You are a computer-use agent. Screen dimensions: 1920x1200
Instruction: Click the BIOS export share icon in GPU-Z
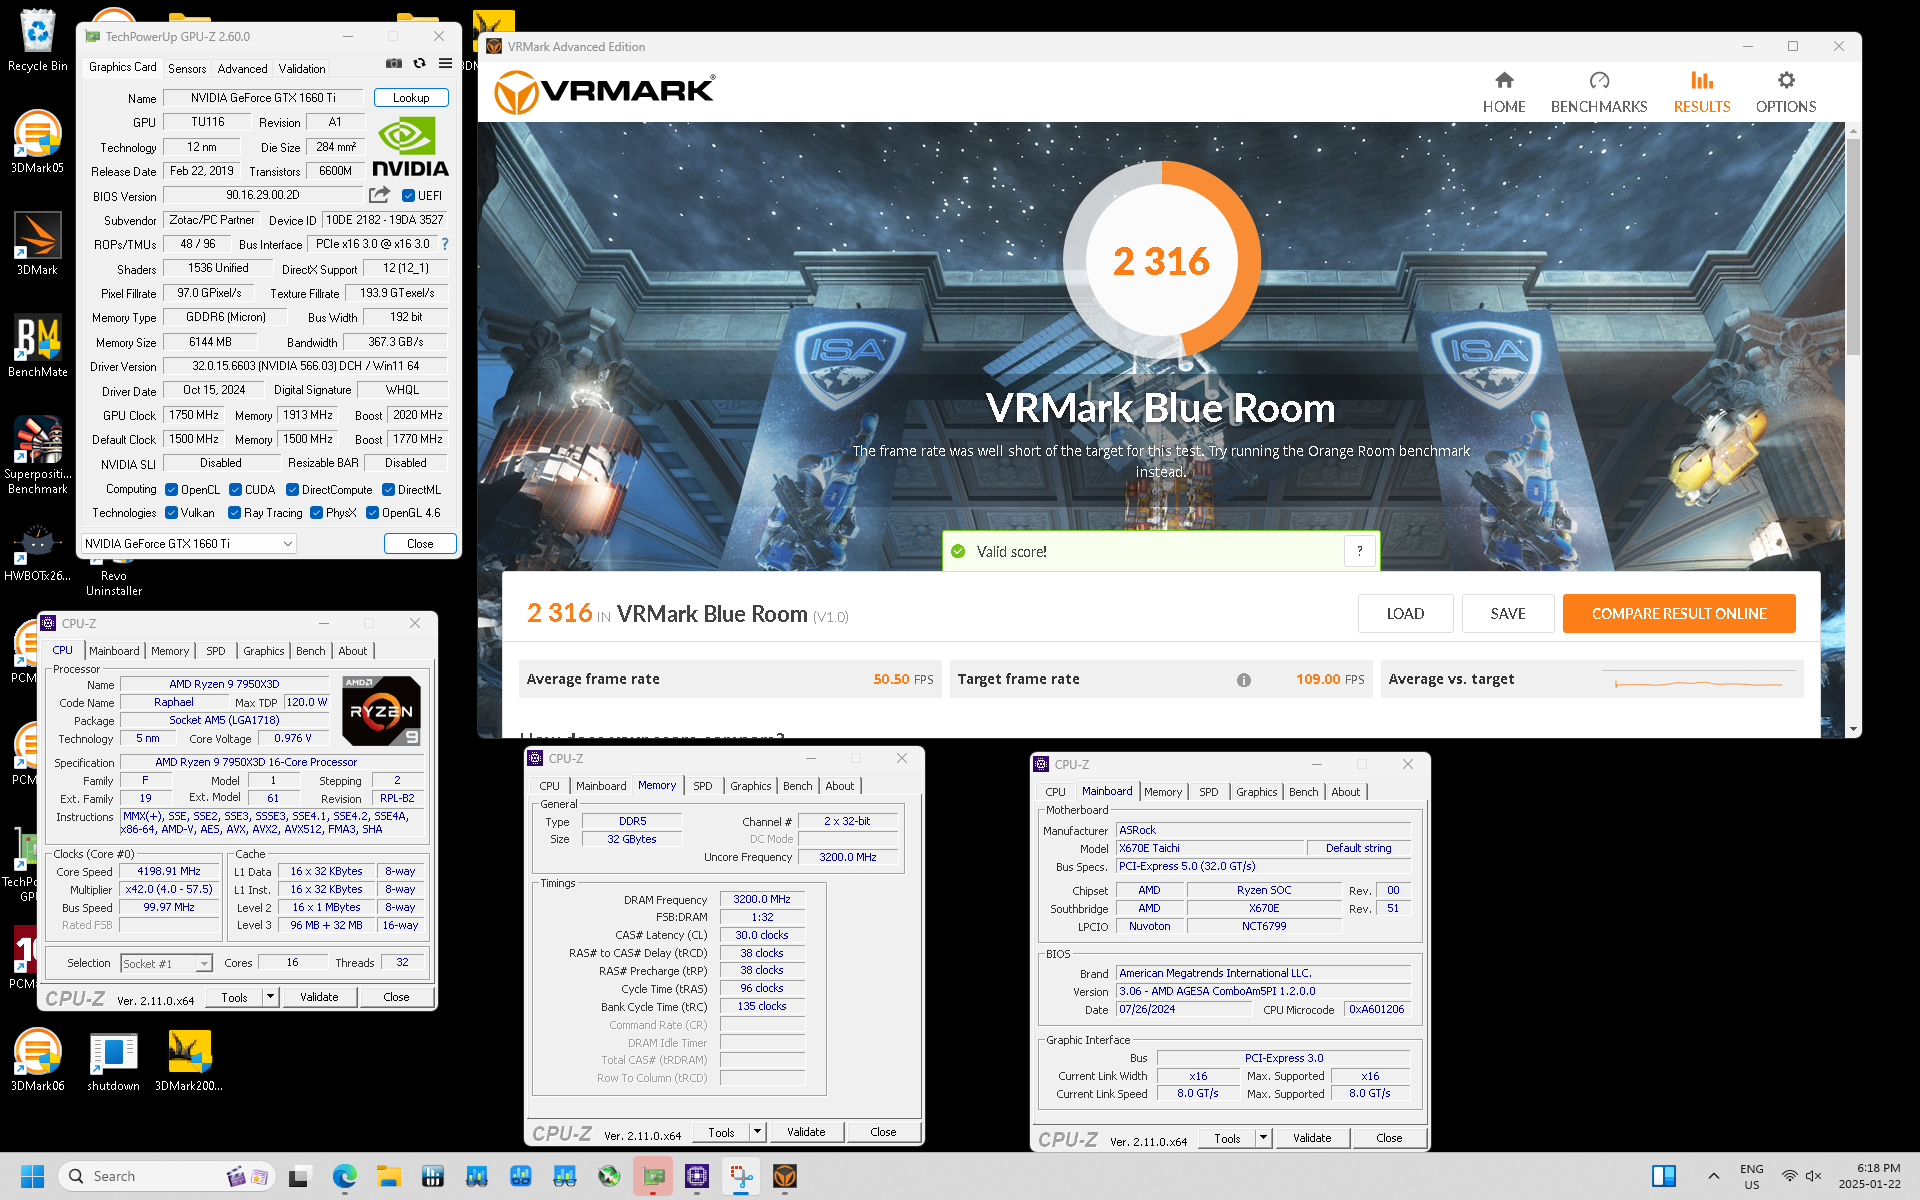[379, 195]
